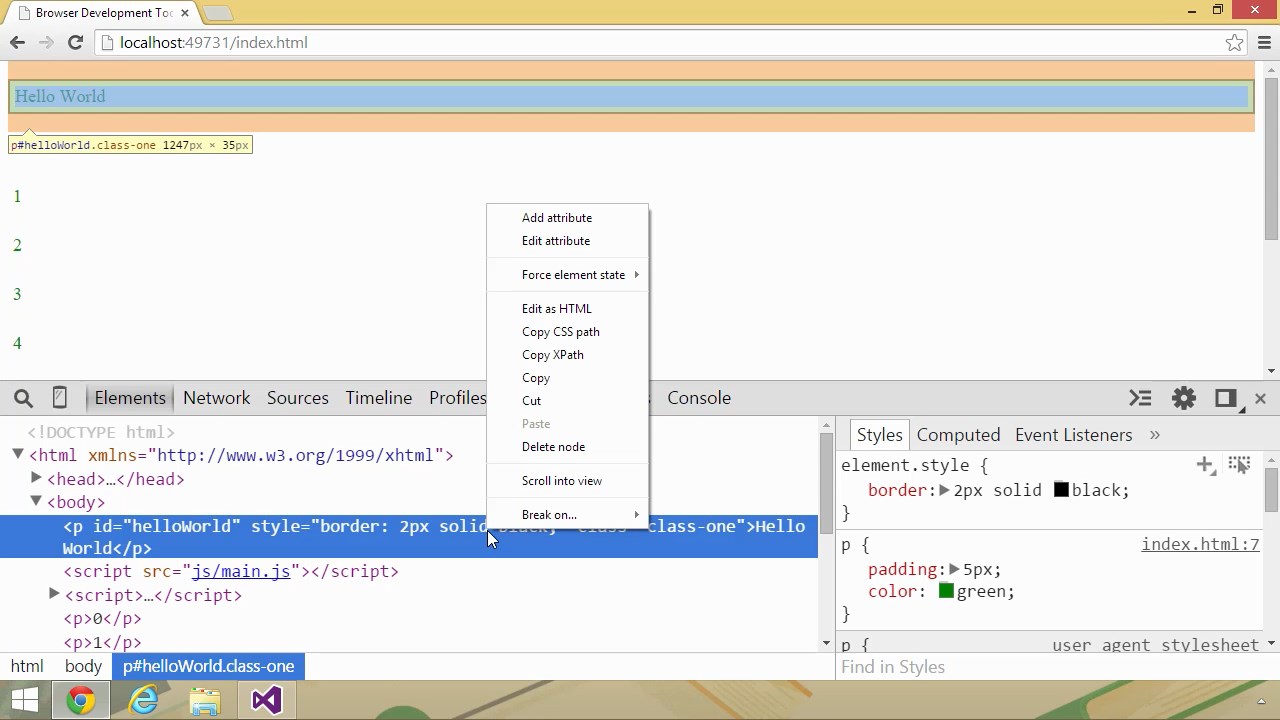Click the browser back arrow

[x=17, y=42]
